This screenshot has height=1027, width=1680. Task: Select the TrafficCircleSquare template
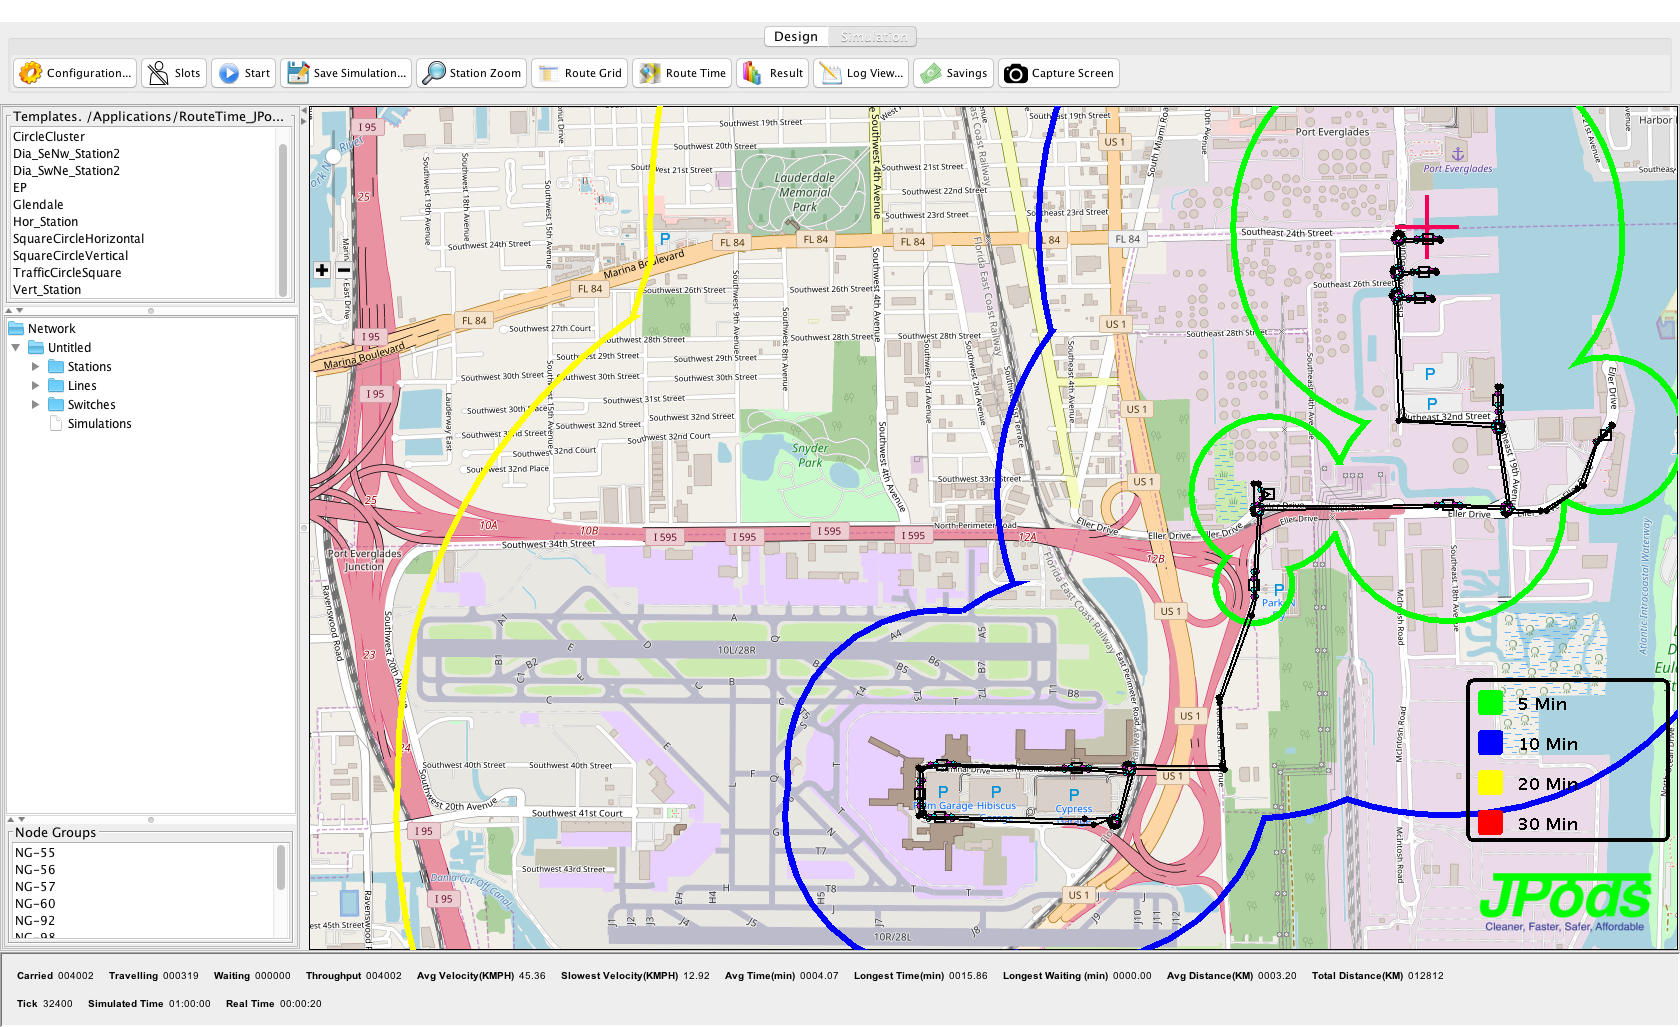(x=67, y=273)
